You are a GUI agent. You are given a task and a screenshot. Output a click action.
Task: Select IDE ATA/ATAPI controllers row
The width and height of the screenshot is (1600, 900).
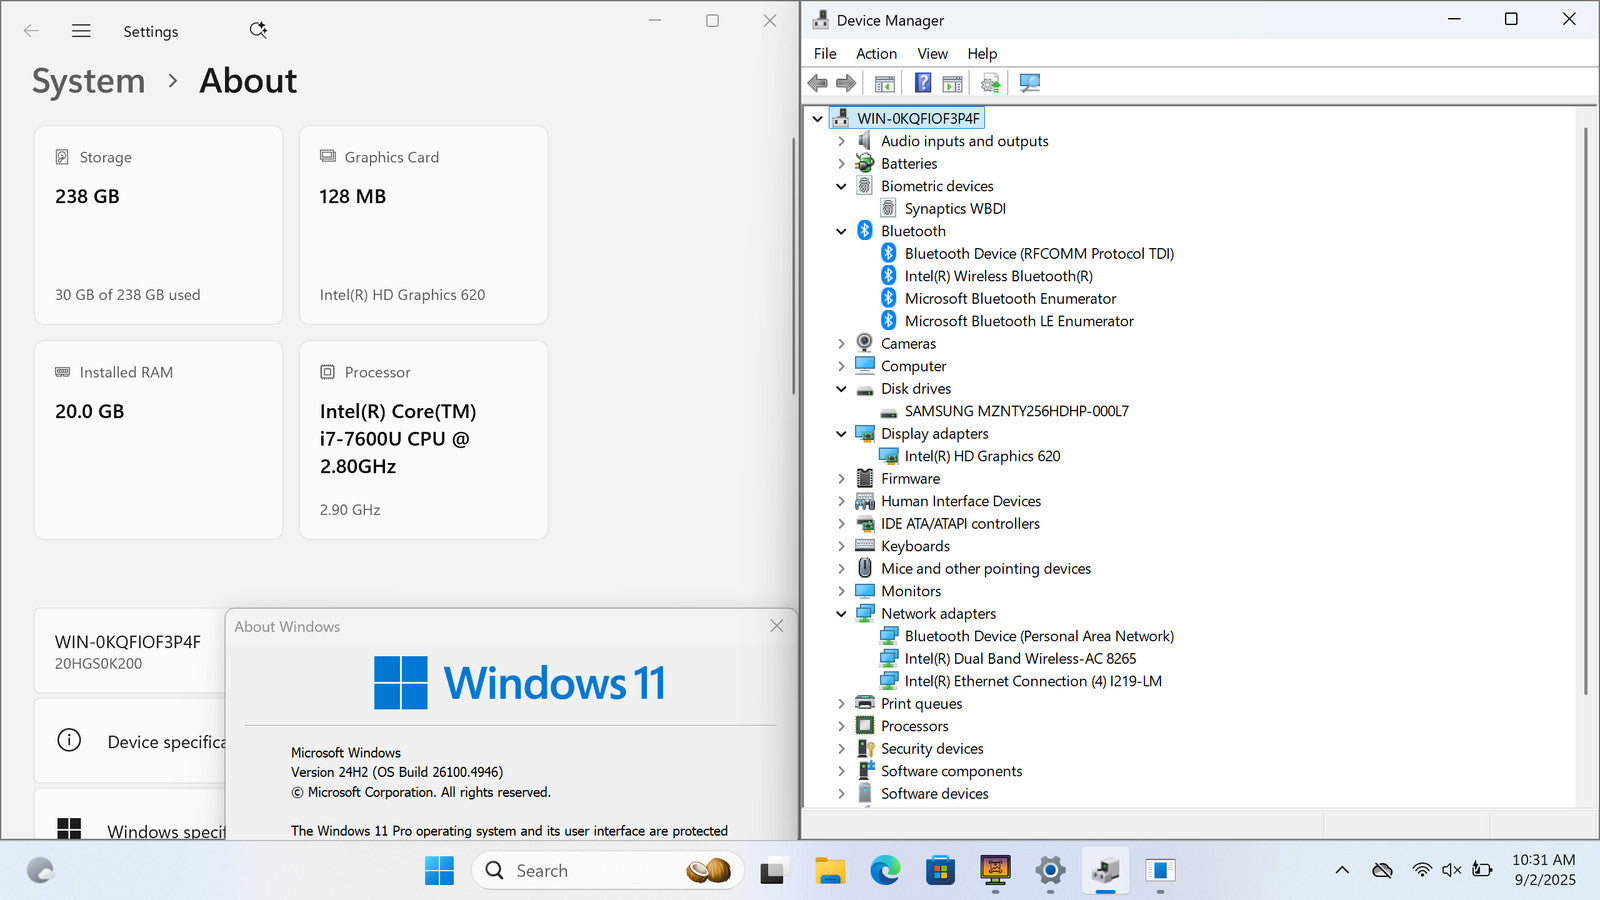(960, 524)
